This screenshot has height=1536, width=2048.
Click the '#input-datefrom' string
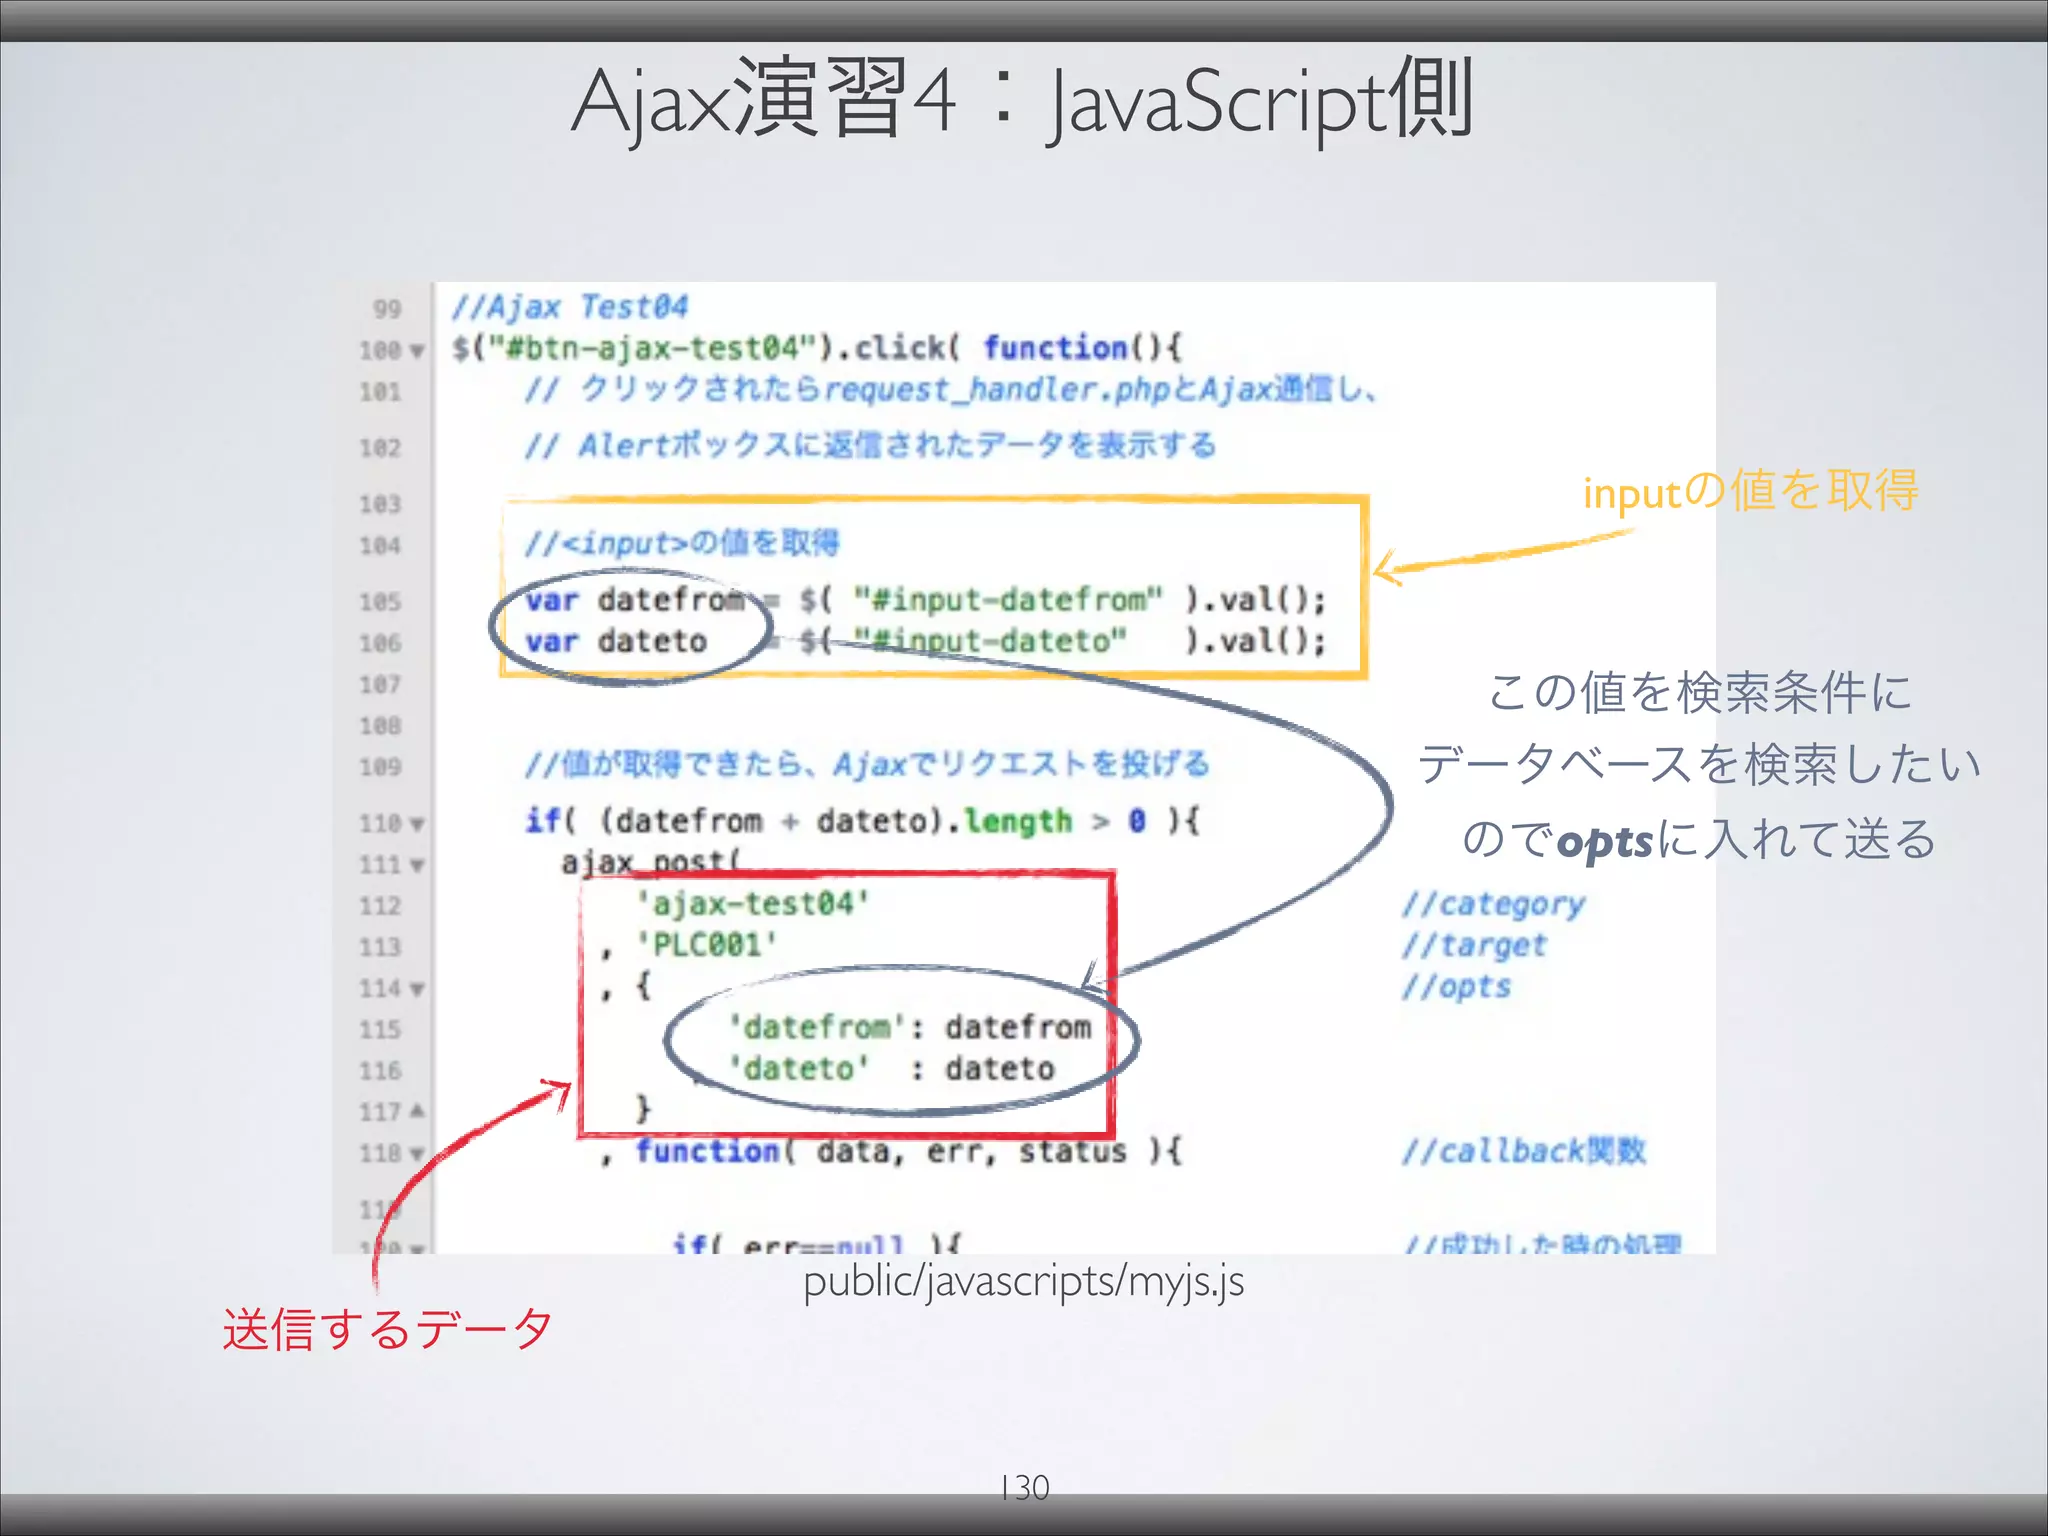[x=1008, y=600]
